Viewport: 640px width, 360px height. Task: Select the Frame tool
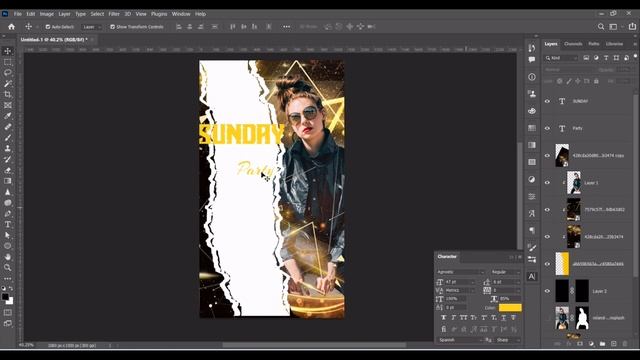(x=8, y=105)
